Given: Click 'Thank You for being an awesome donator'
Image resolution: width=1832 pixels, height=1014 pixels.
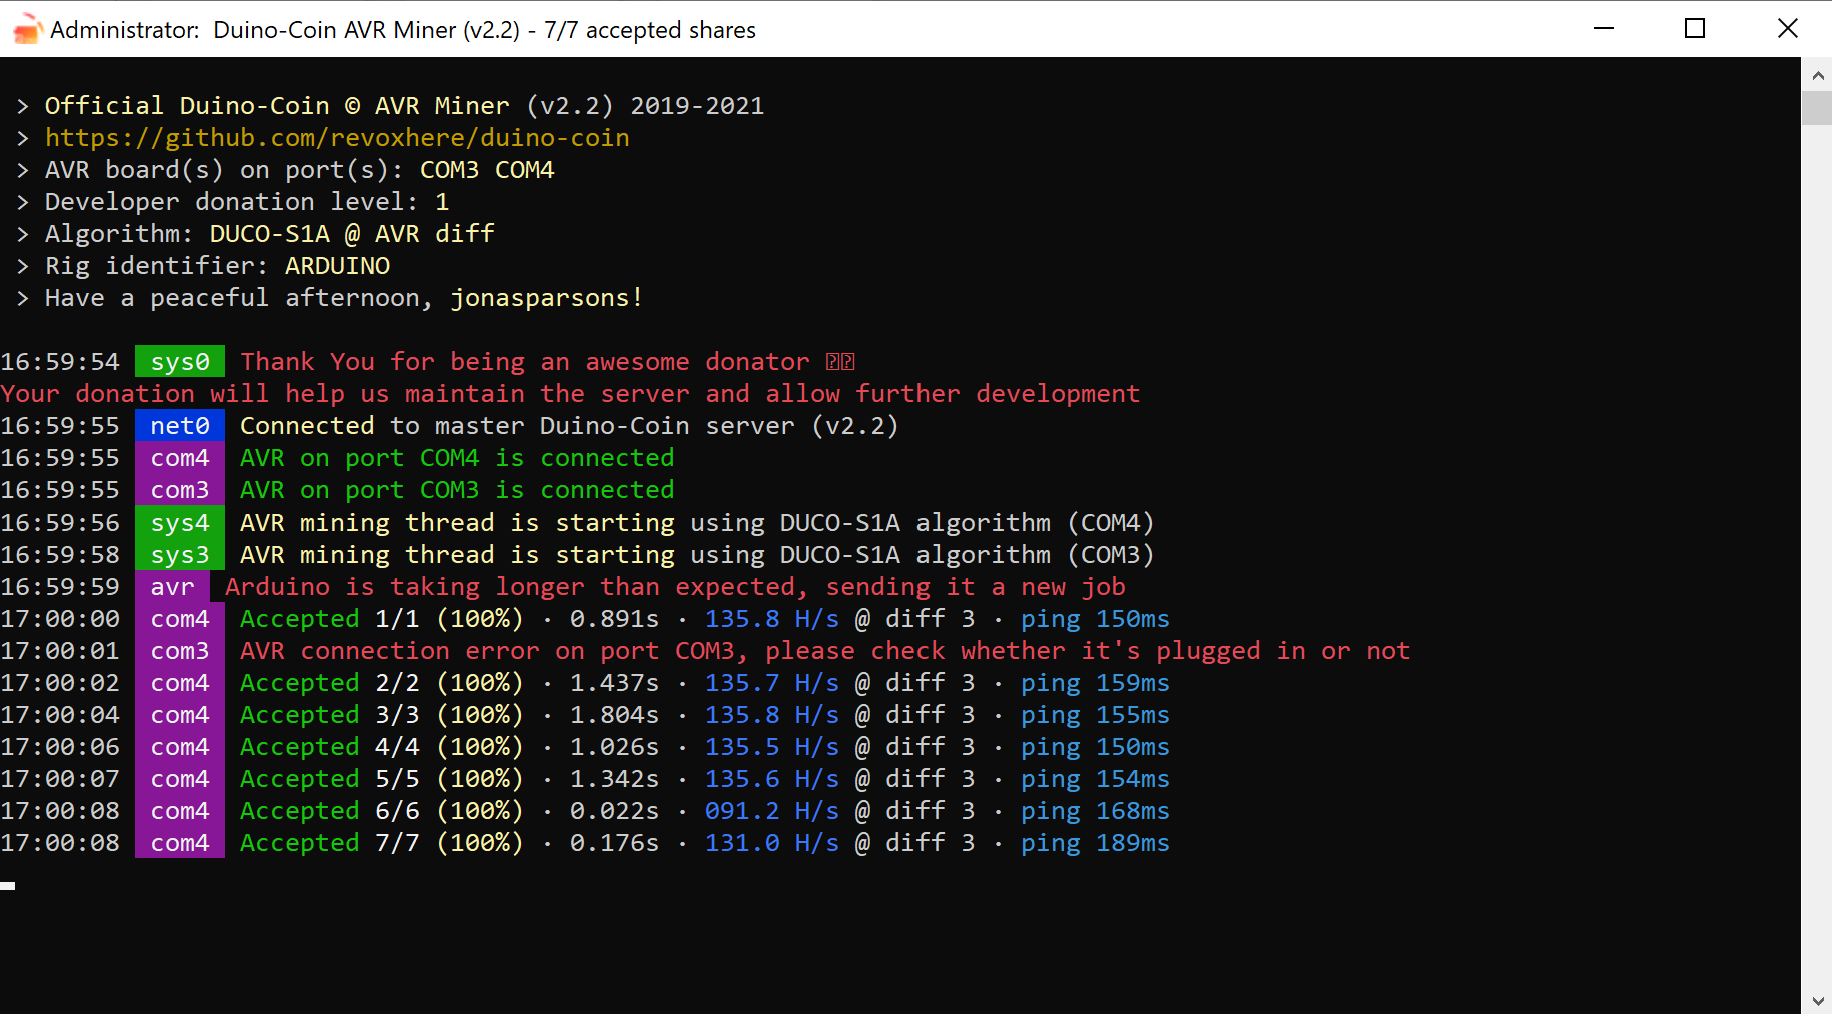Looking at the screenshot, I should click(525, 362).
